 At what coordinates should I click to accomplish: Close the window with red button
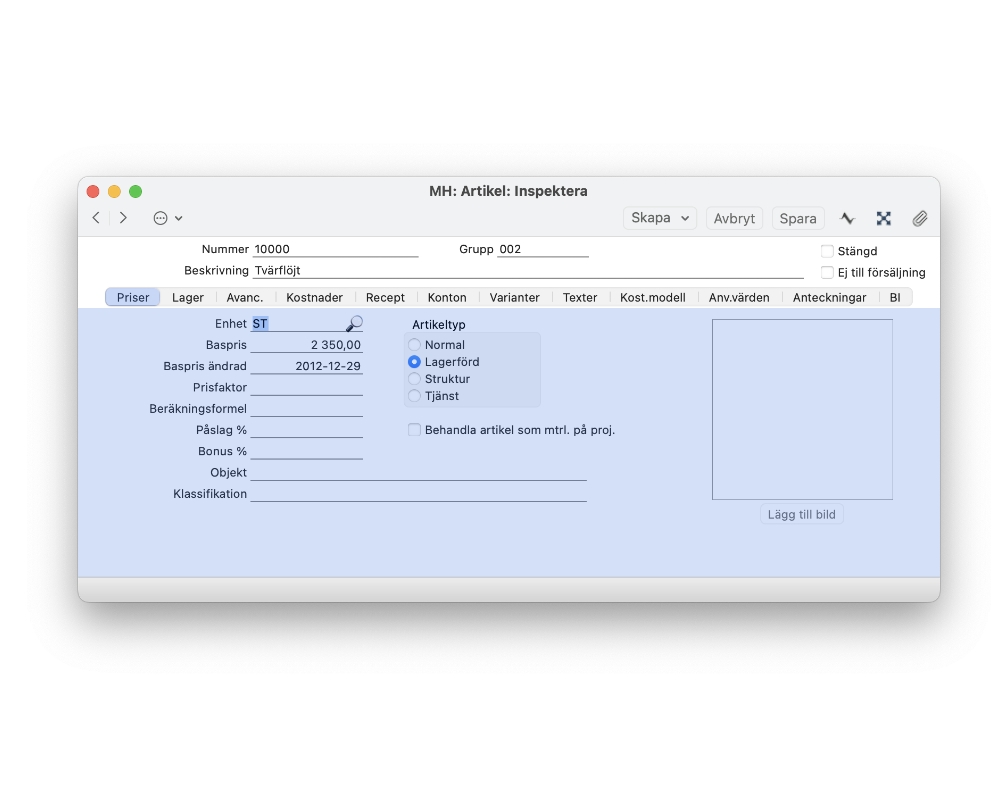coord(93,191)
